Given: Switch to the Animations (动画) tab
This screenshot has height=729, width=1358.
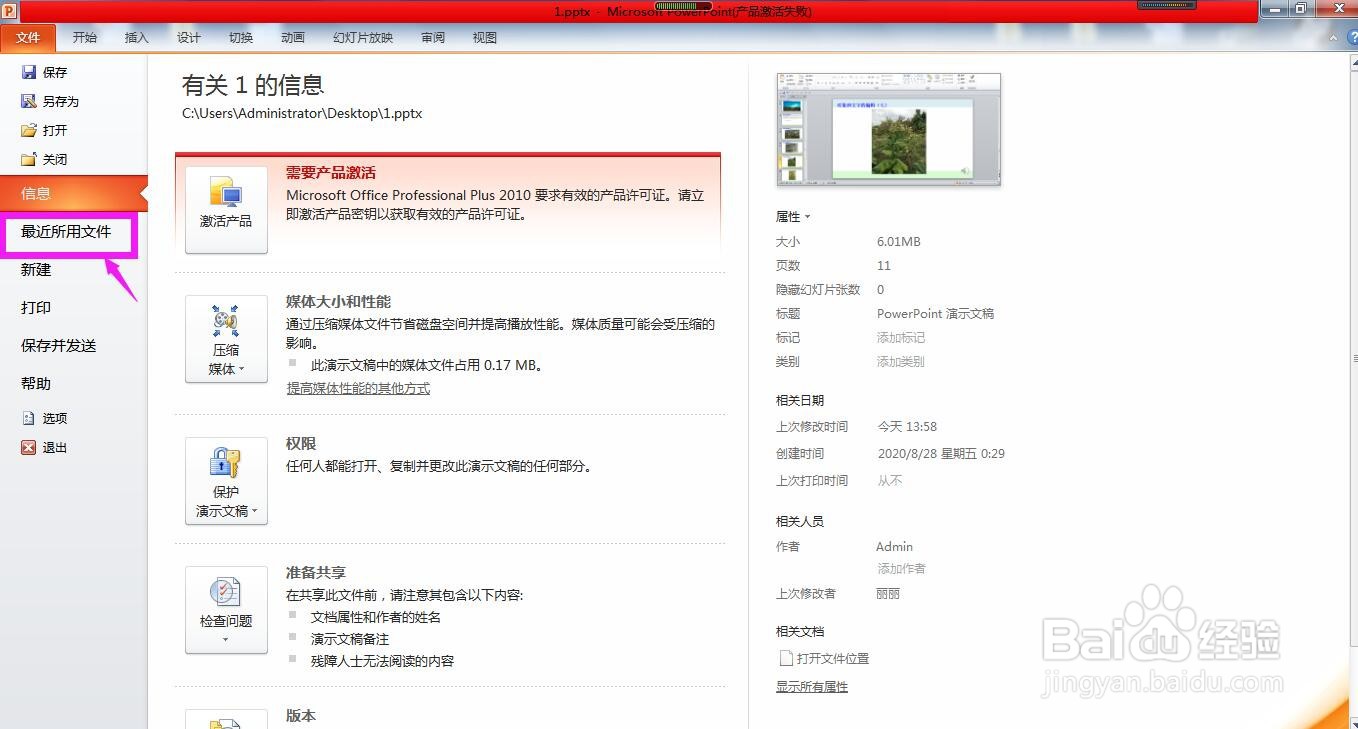Looking at the screenshot, I should click(293, 38).
